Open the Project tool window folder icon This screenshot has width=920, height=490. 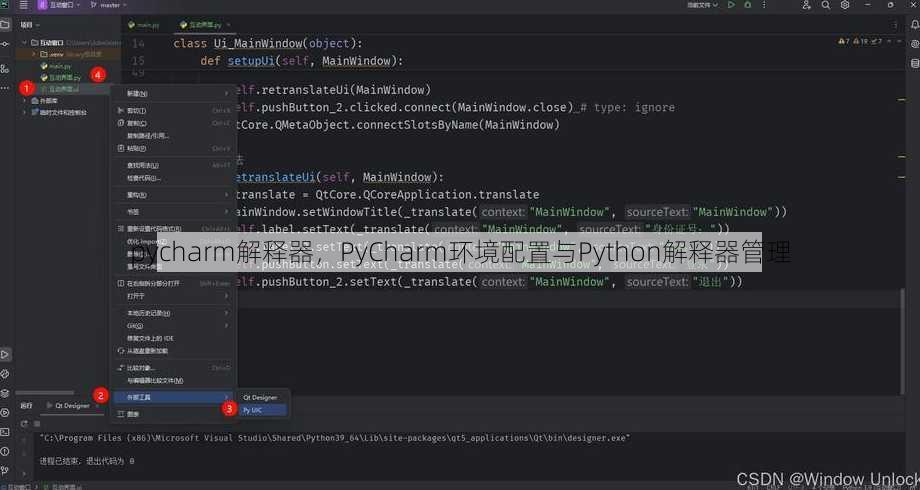(5, 25)
